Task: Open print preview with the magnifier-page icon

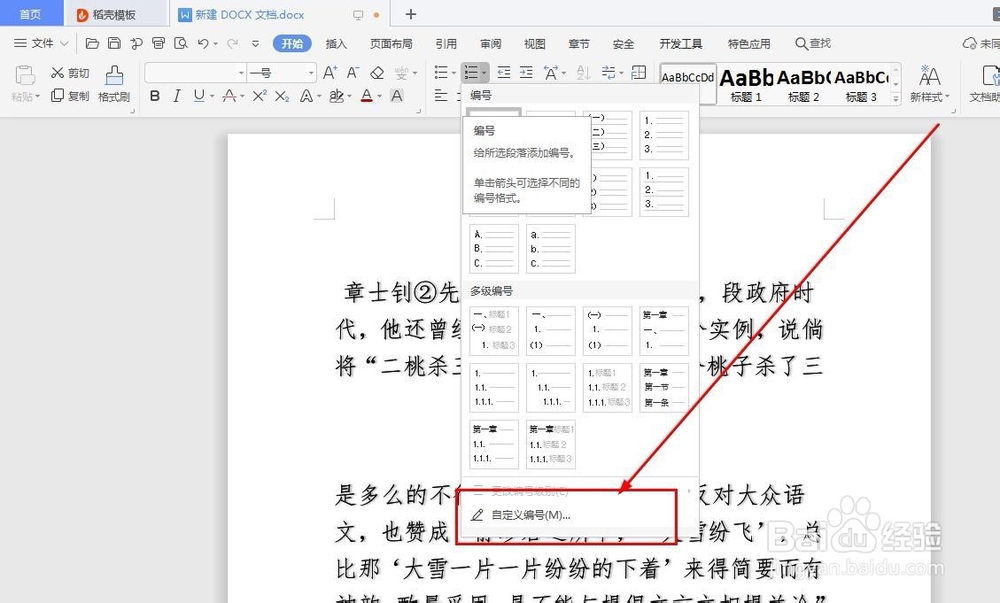Action: (x=180, y=43)
